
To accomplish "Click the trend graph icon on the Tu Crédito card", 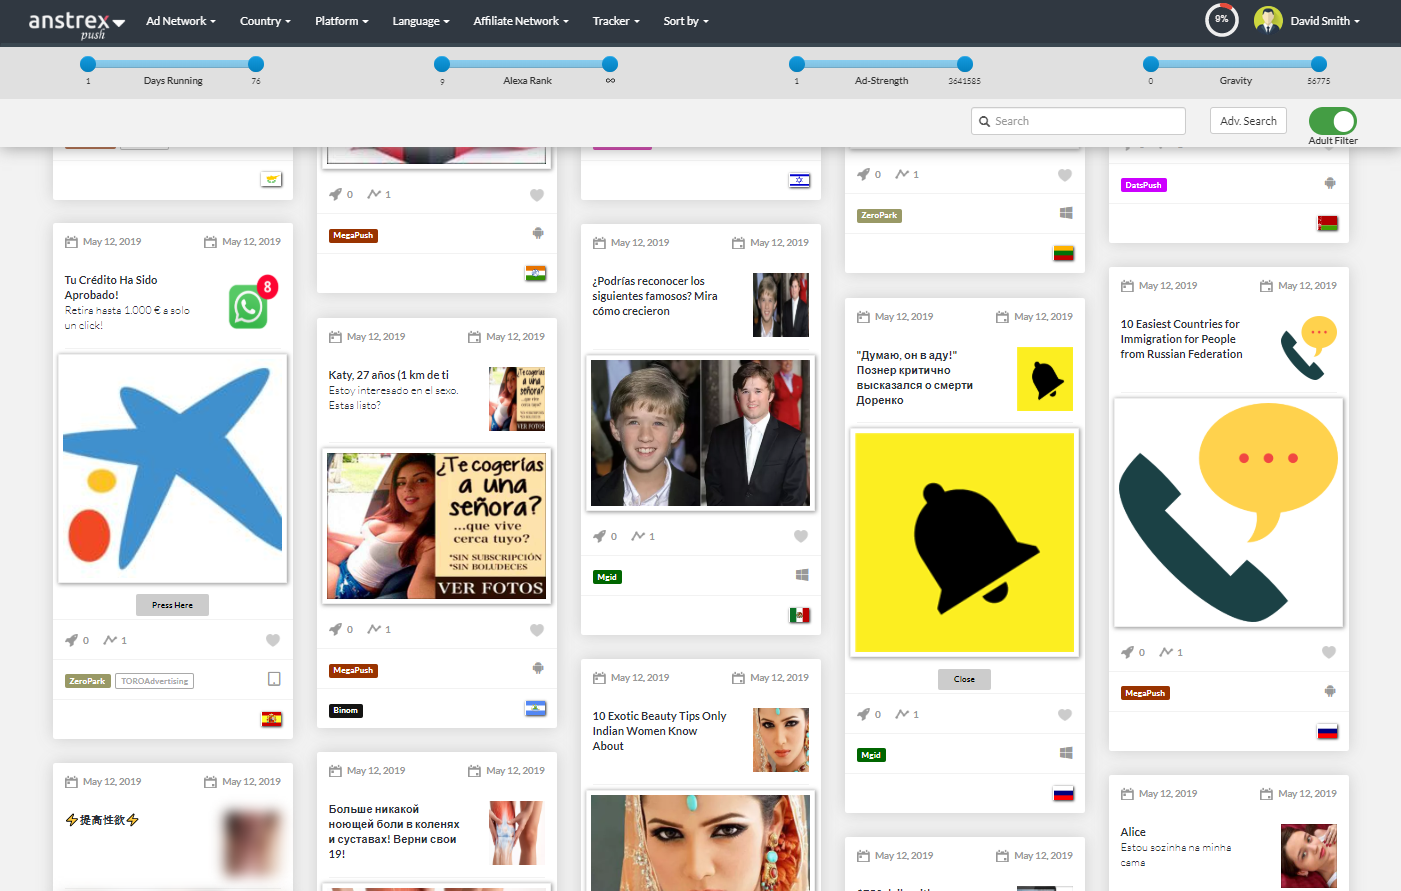I will coord(110,640).
